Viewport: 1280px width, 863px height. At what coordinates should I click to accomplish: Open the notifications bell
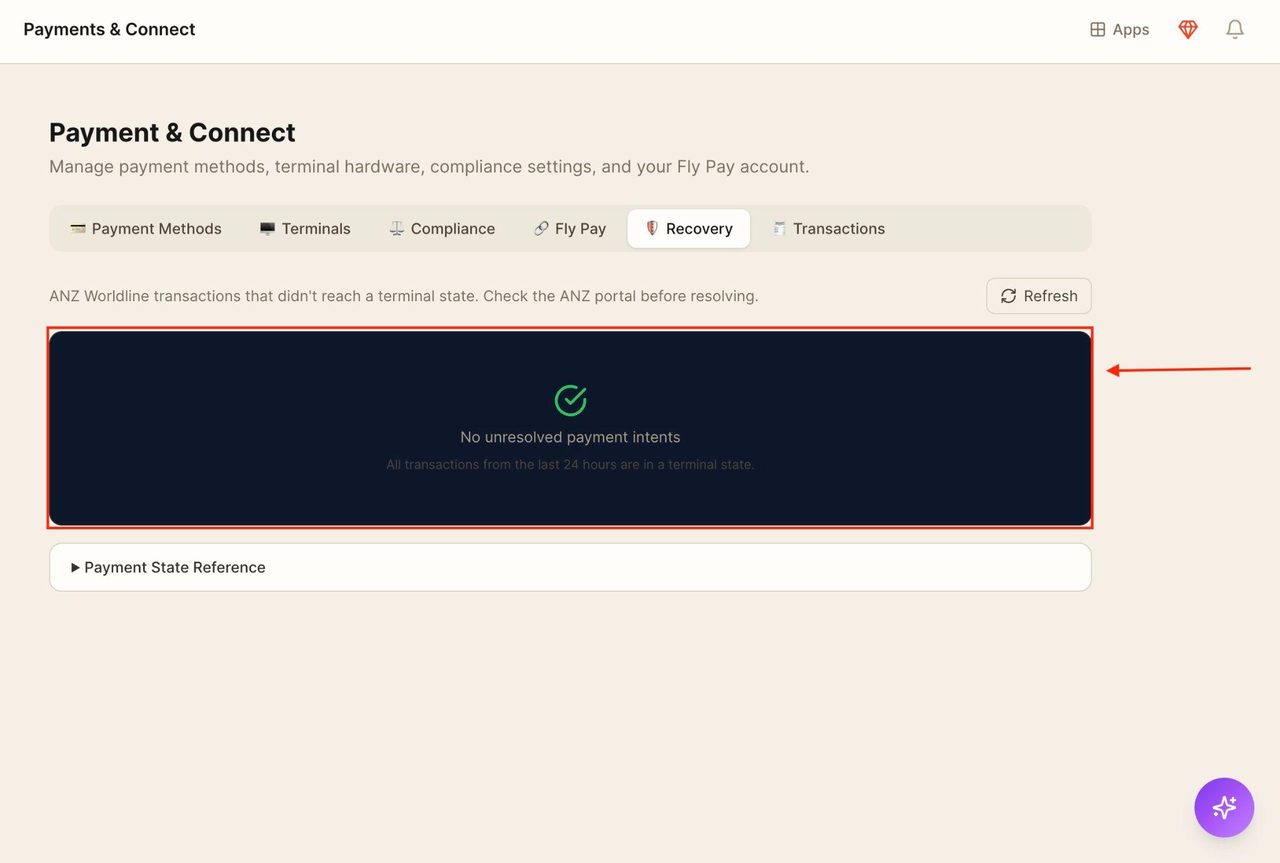tap(1235, 30)
